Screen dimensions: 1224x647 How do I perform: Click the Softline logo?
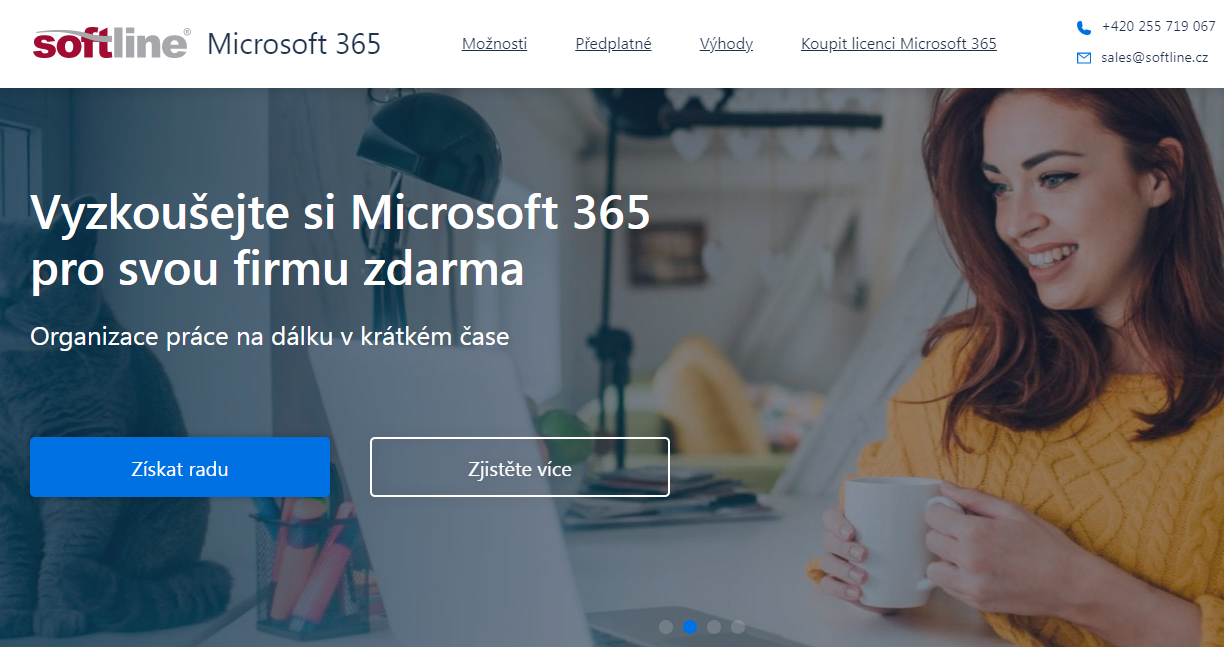coord(111,43)
